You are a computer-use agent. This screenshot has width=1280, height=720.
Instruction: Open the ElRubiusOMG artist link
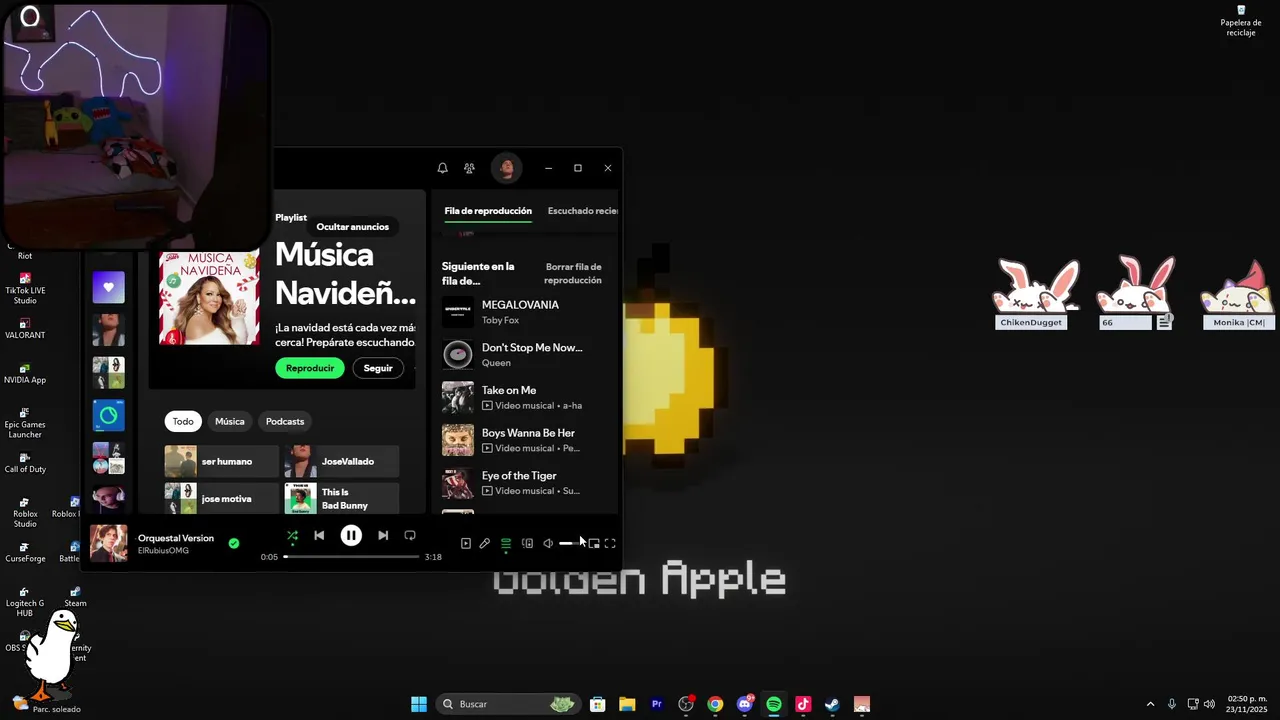point(163,551)
